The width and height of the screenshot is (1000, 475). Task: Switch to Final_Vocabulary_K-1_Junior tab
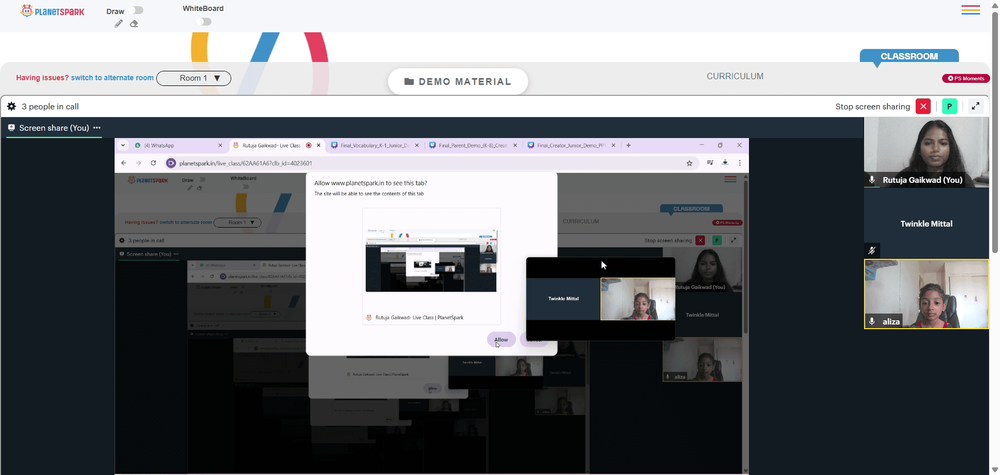374,145
